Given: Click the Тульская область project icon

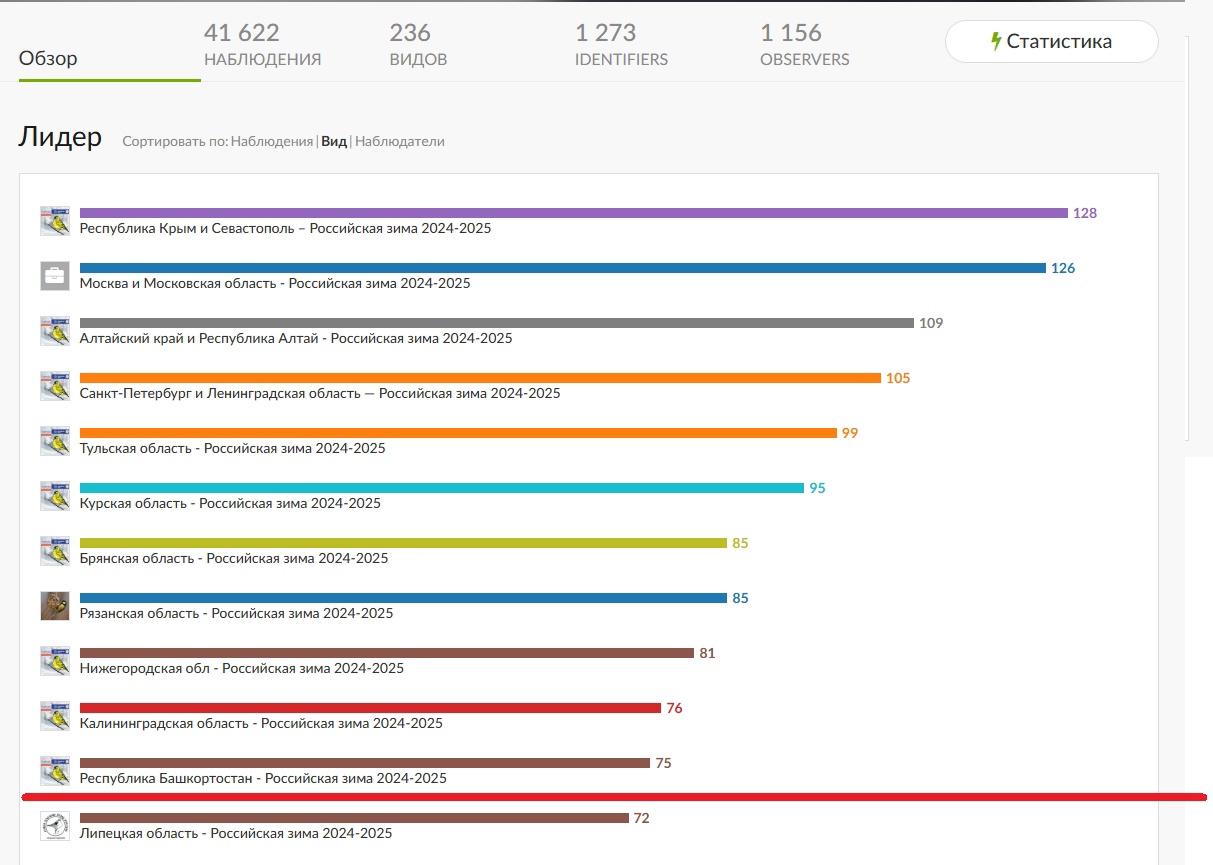Looking at the screenshot, I should (55, 441).
